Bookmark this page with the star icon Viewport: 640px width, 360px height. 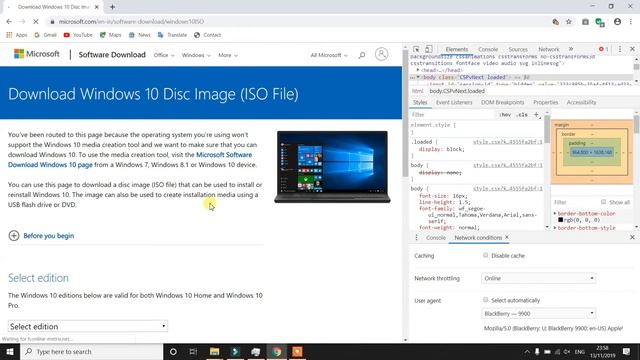[569, 22]
